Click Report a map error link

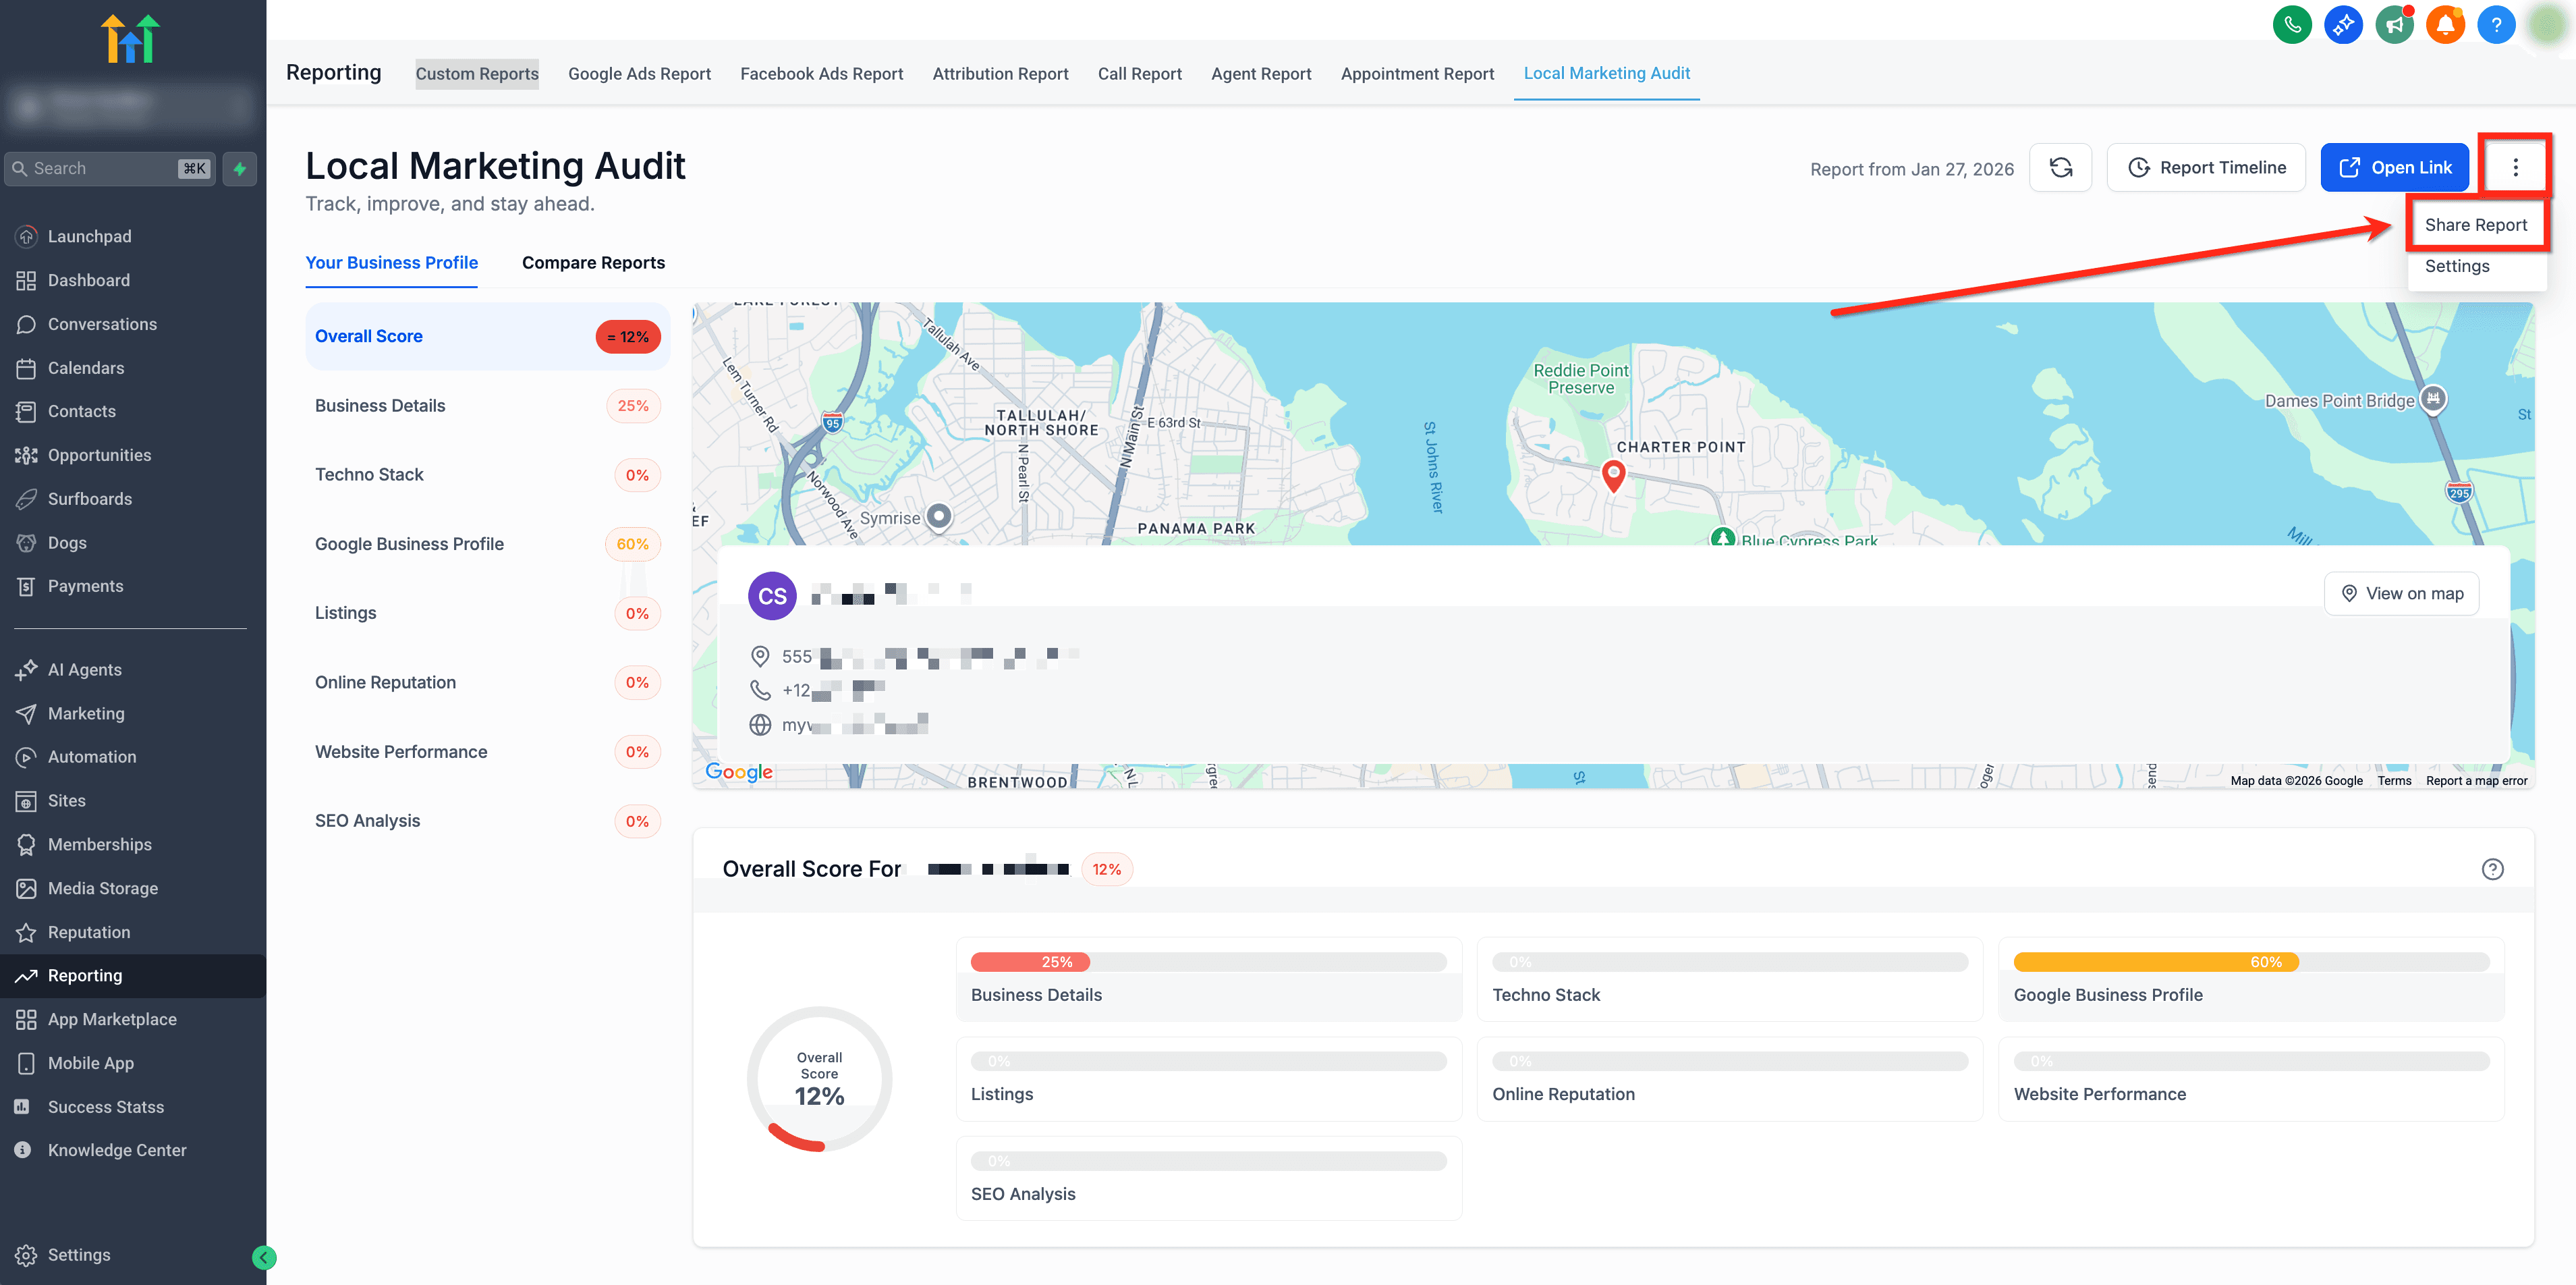[x=2476, y=781]
